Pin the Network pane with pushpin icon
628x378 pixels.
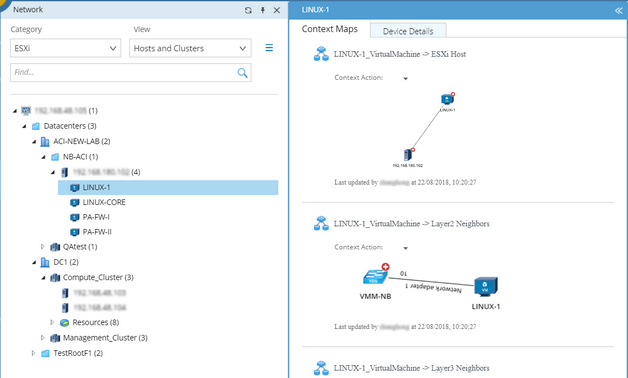coord(263,10)
